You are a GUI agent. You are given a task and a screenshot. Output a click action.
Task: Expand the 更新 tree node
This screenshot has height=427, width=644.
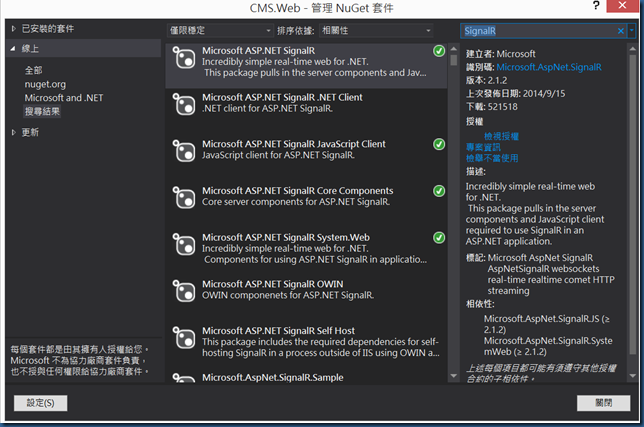click(14, 132)
